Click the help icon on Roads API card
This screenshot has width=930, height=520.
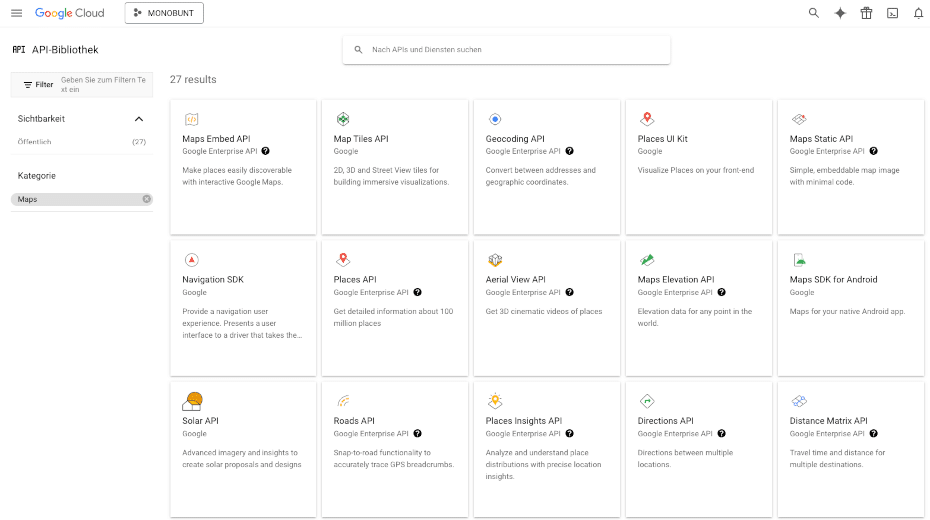click(418, 433)
